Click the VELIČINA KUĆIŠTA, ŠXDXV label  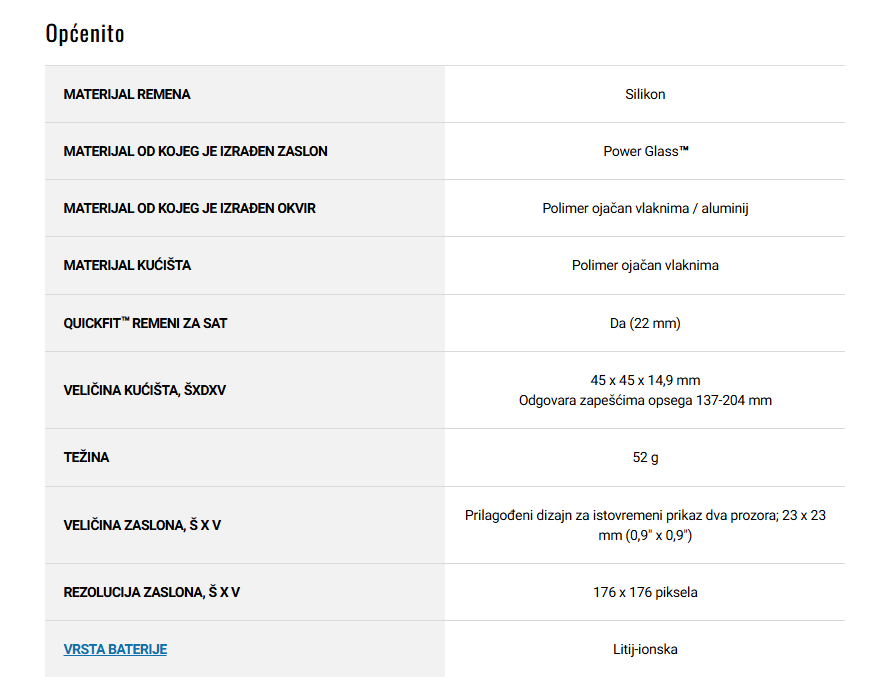coord(145,390)
